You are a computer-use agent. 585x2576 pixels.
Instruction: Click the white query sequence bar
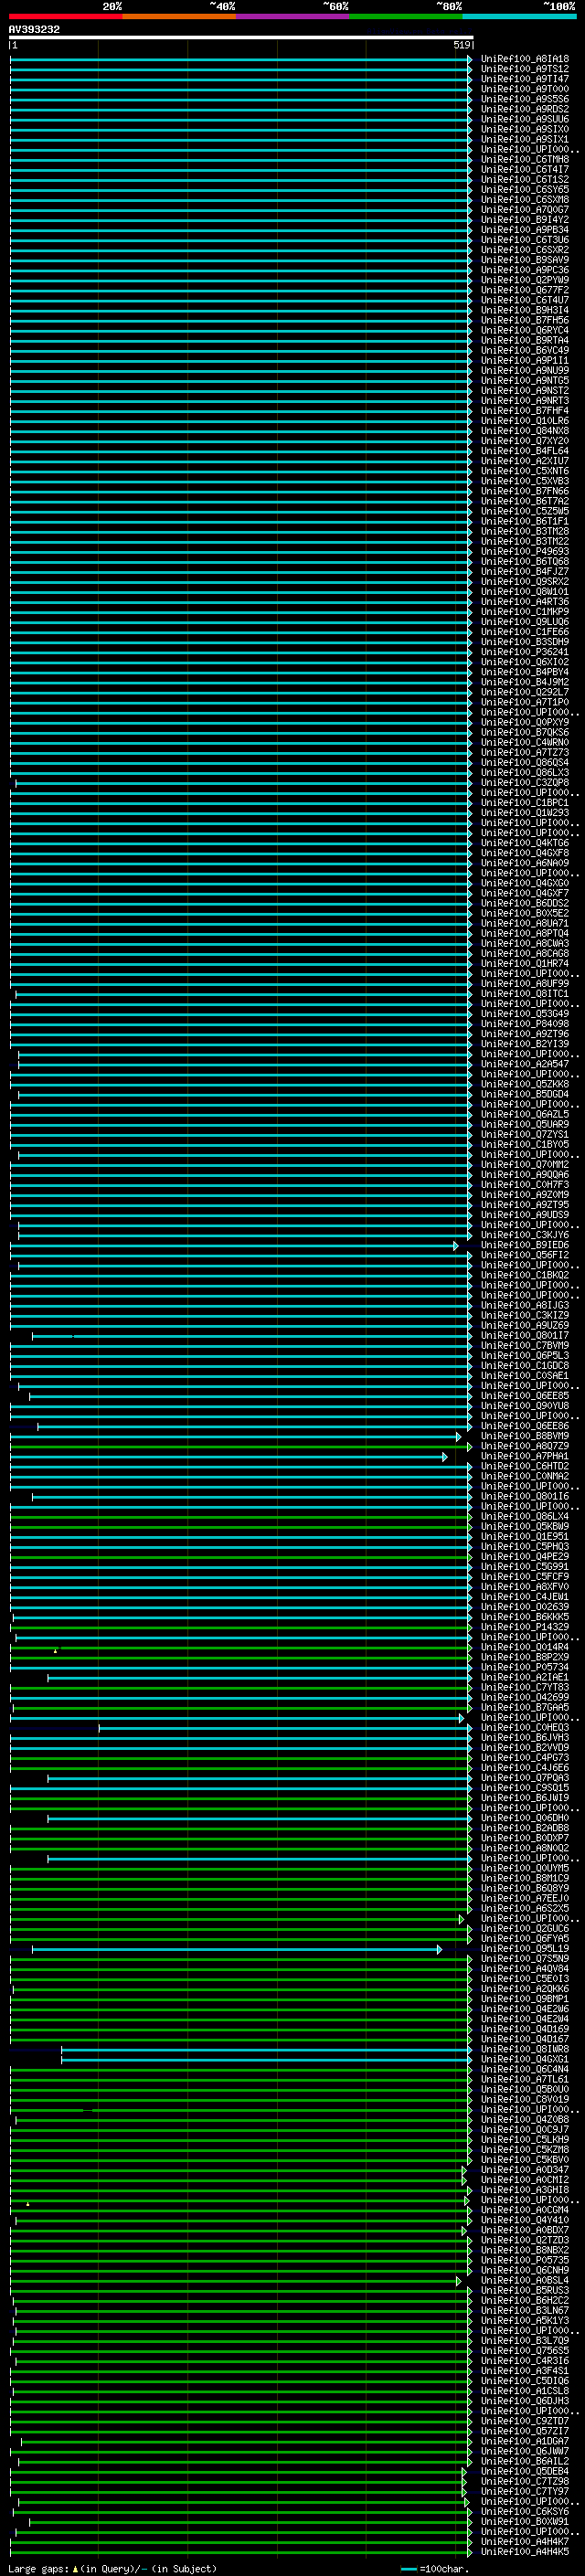[x=241, y=38]
